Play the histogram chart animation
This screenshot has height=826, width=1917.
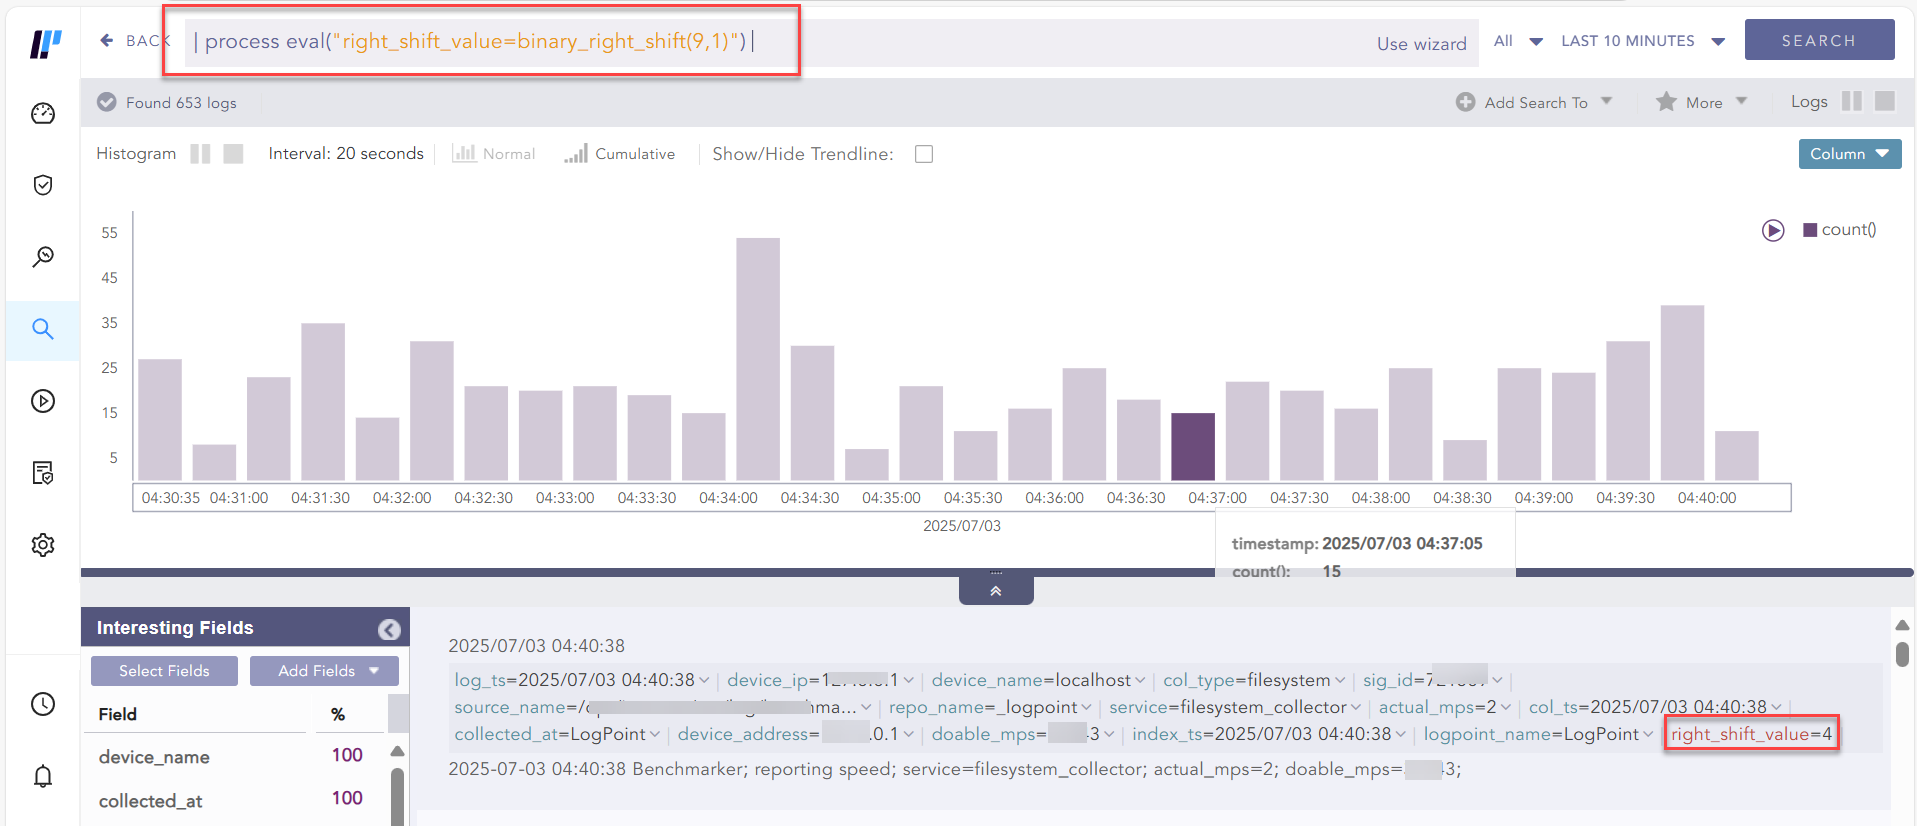pyautogui.click(x=1772, y=231)
